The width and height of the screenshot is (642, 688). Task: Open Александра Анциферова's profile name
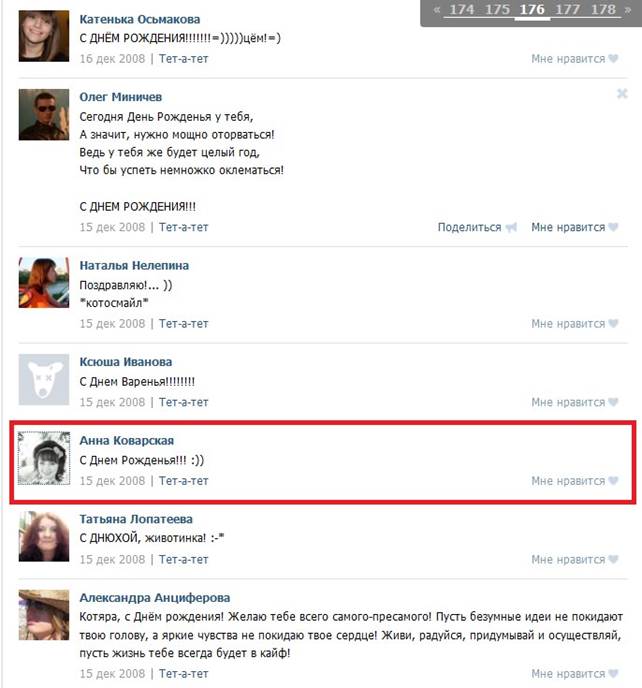tap(154, 598)
